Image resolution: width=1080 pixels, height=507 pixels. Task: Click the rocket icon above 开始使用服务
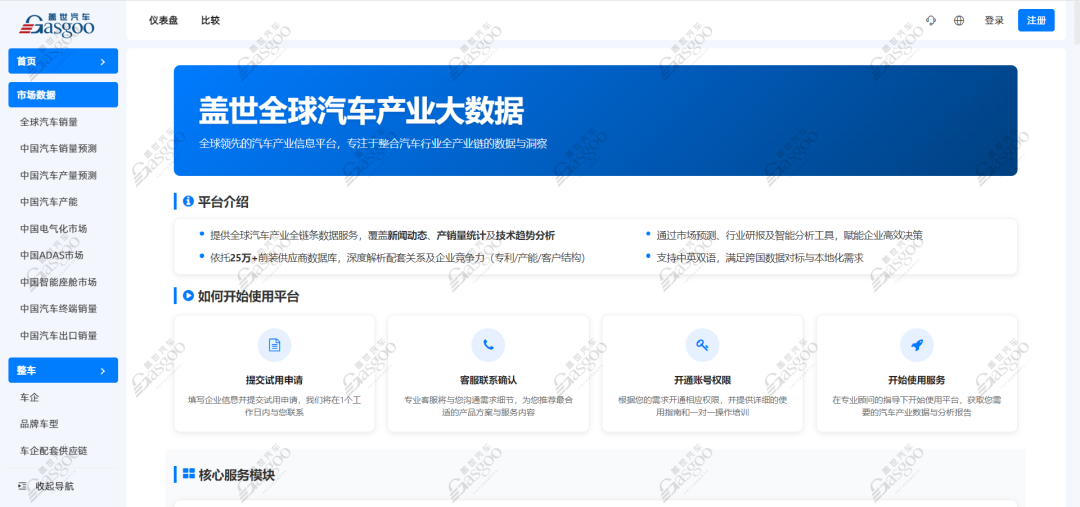tap(916, 345)
